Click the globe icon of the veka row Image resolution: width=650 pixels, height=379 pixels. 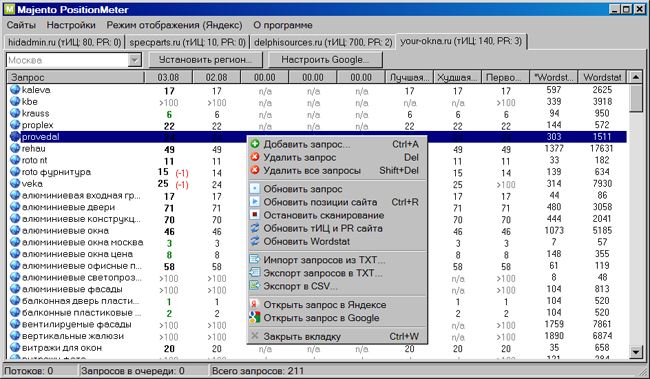(x=15, y=183)
